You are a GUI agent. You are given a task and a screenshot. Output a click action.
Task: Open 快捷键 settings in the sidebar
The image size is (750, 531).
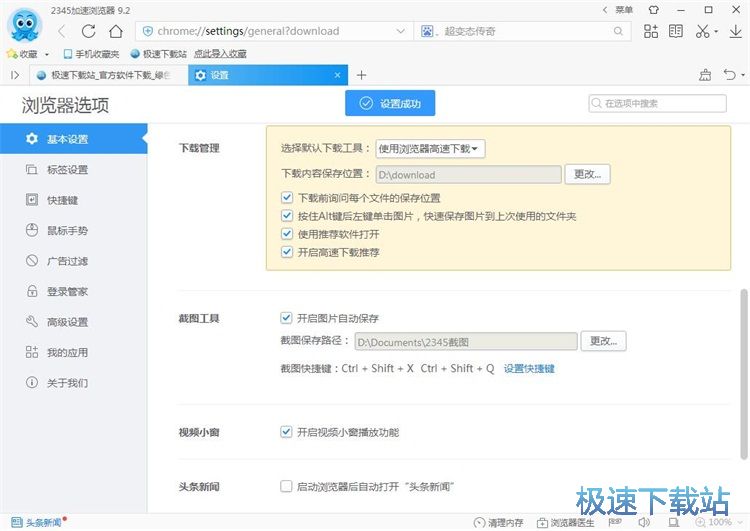point(74,200)
